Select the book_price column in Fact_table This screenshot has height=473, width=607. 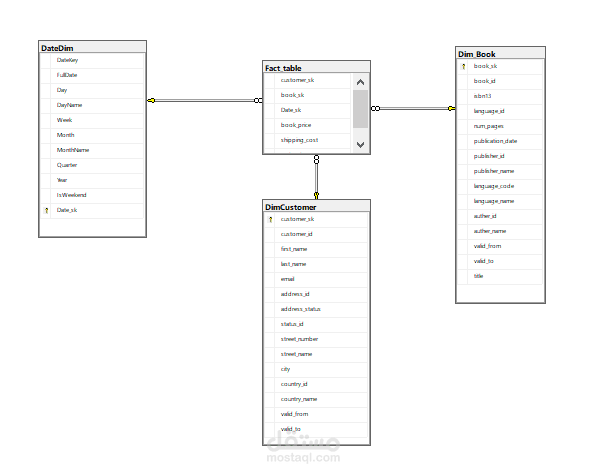(307, 125)
